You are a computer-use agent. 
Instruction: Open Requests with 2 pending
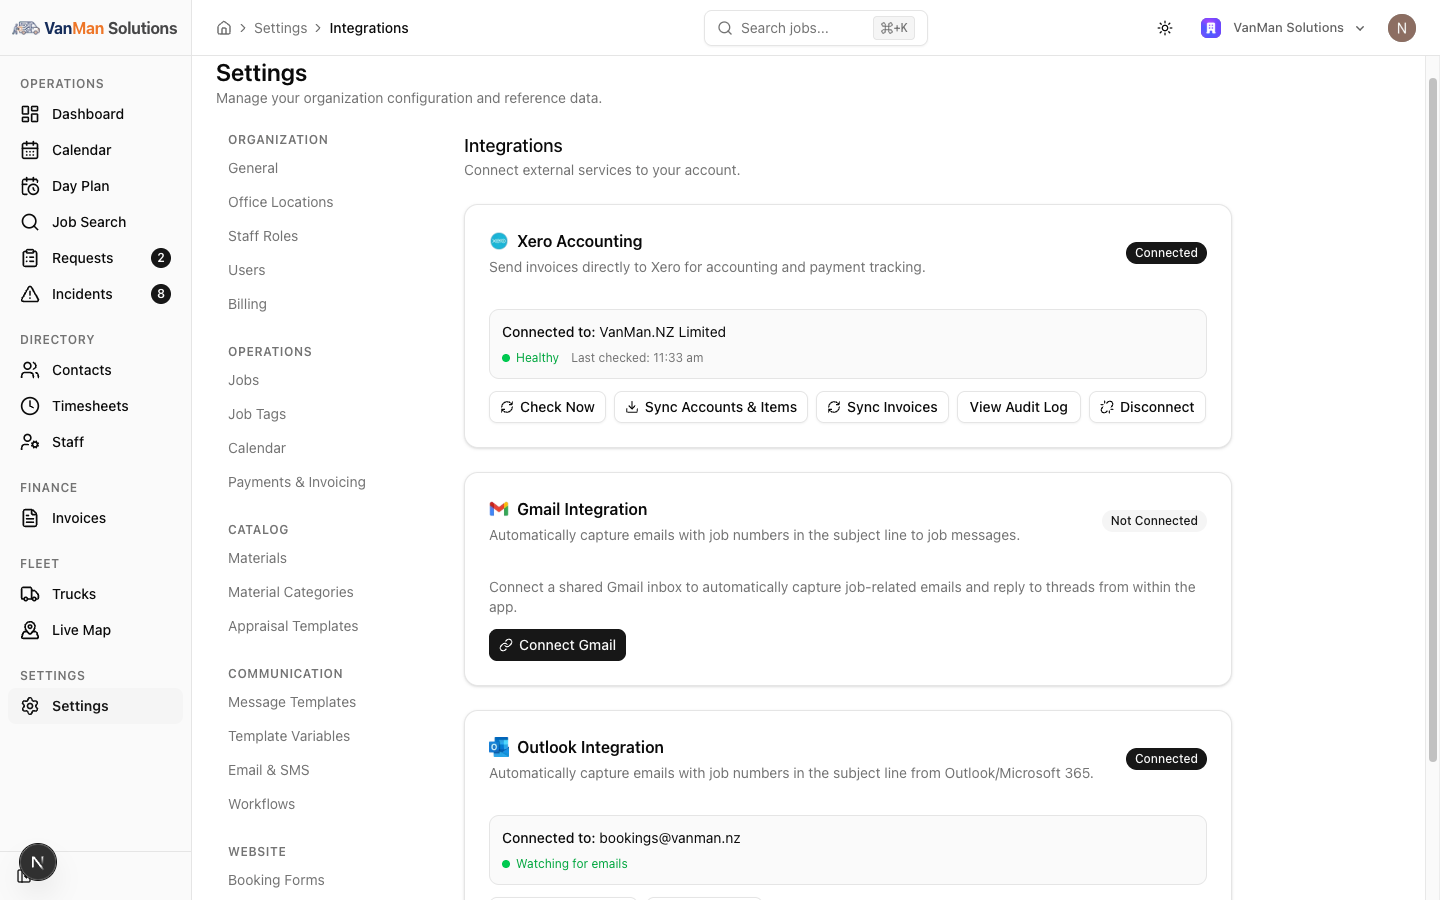pos(95,258)
